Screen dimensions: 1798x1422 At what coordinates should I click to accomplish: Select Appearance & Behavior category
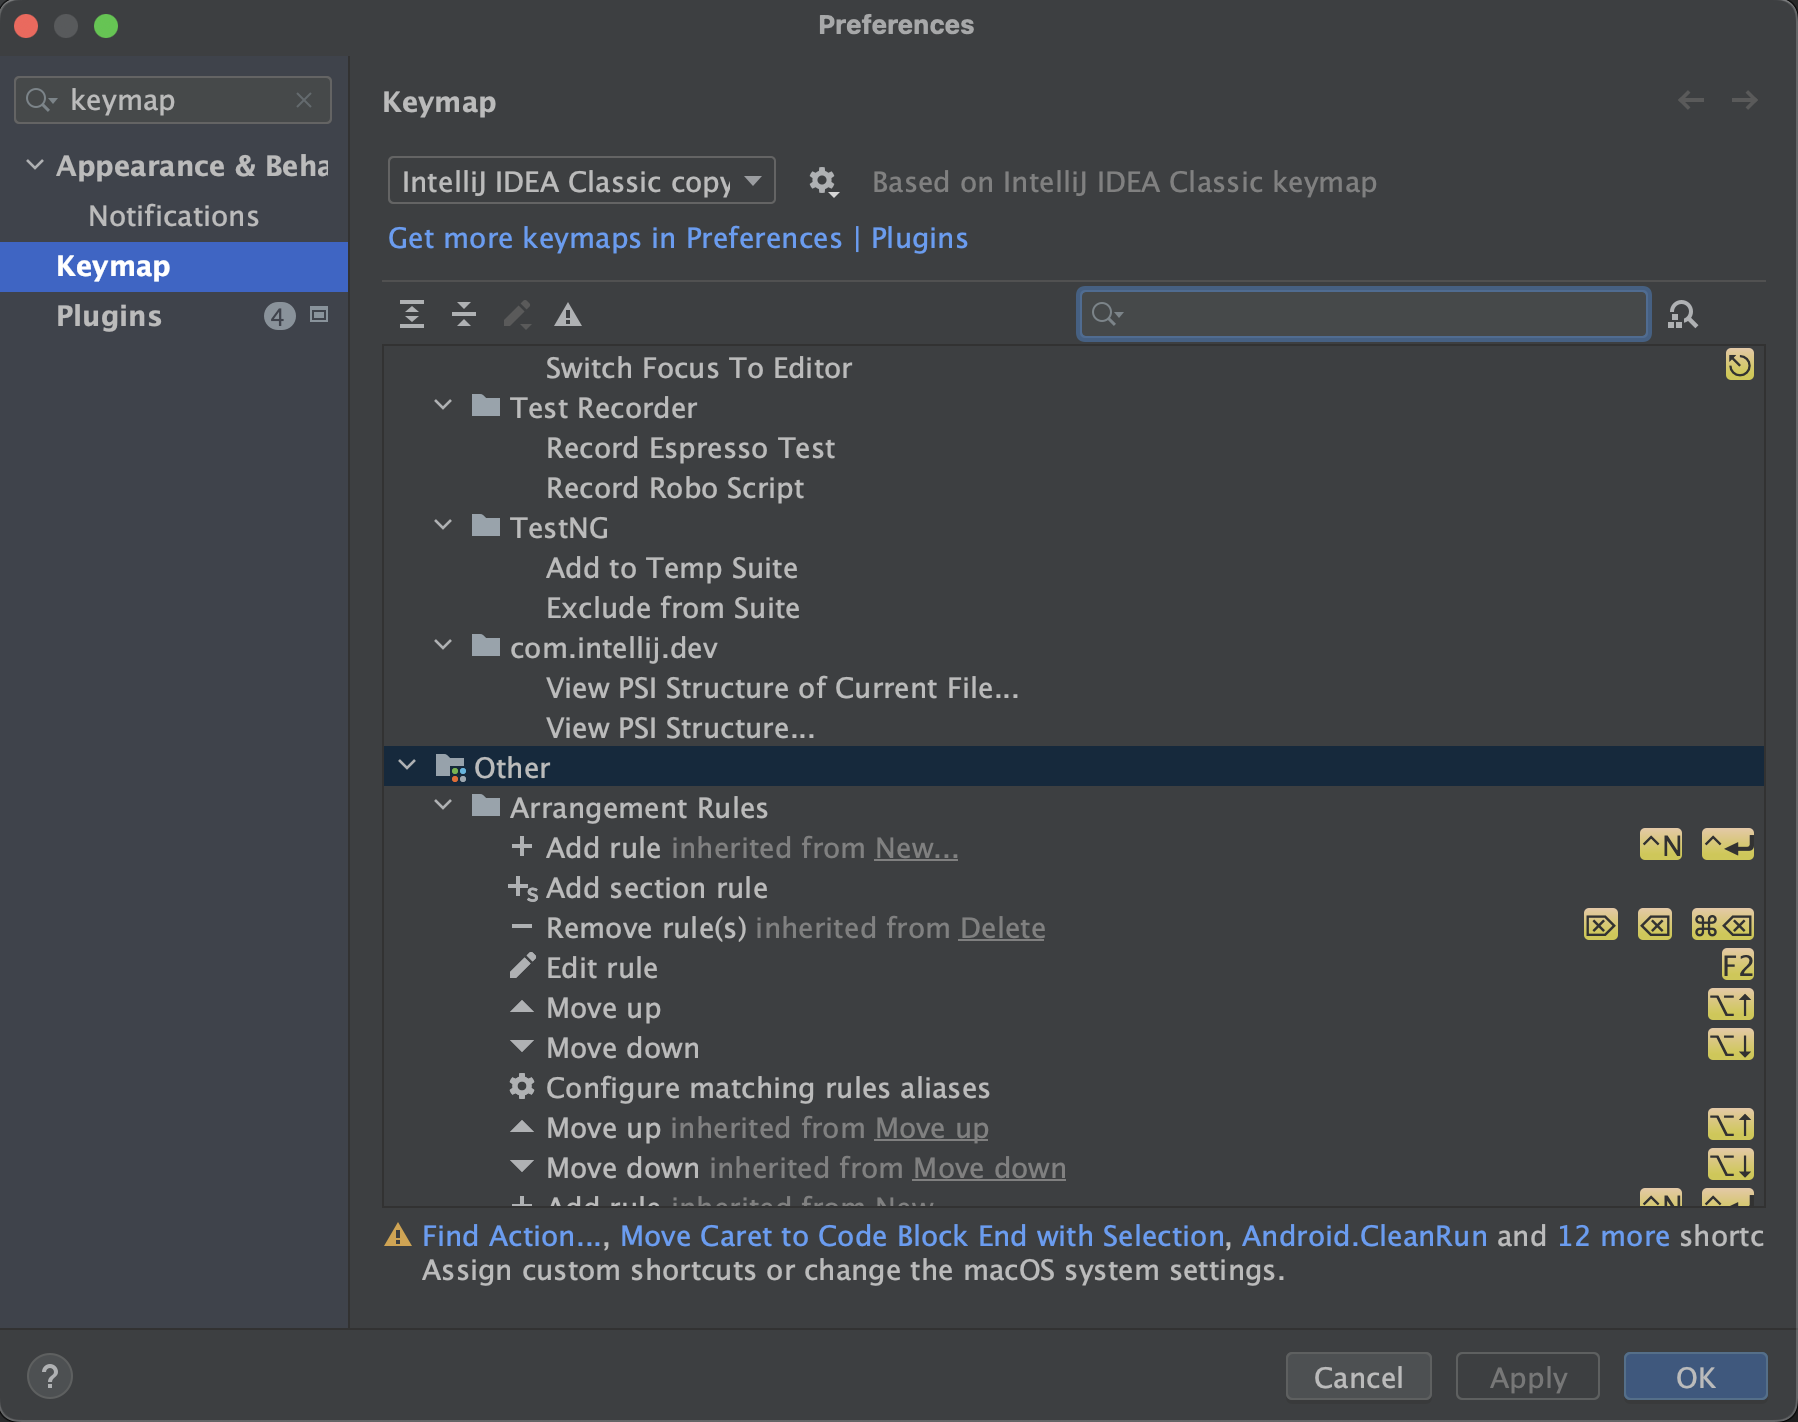coord(174,166)
